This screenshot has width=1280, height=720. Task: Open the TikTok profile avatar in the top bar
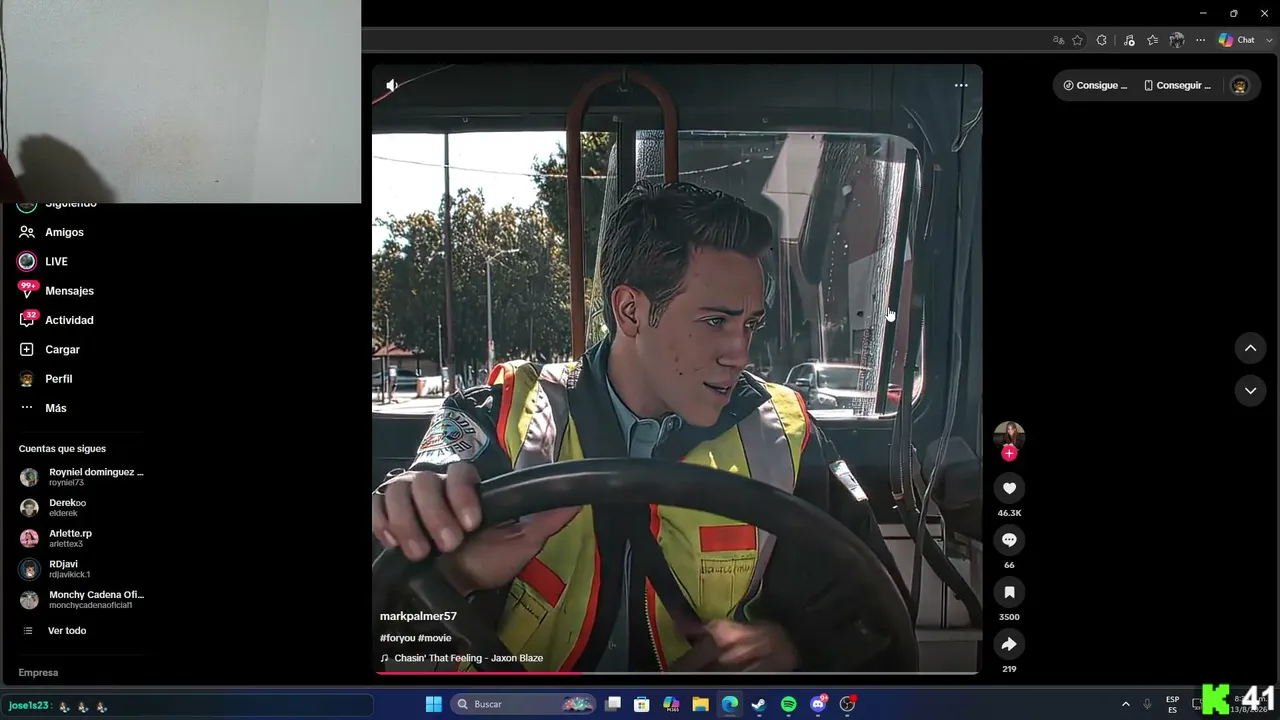tap(1240, 85)
